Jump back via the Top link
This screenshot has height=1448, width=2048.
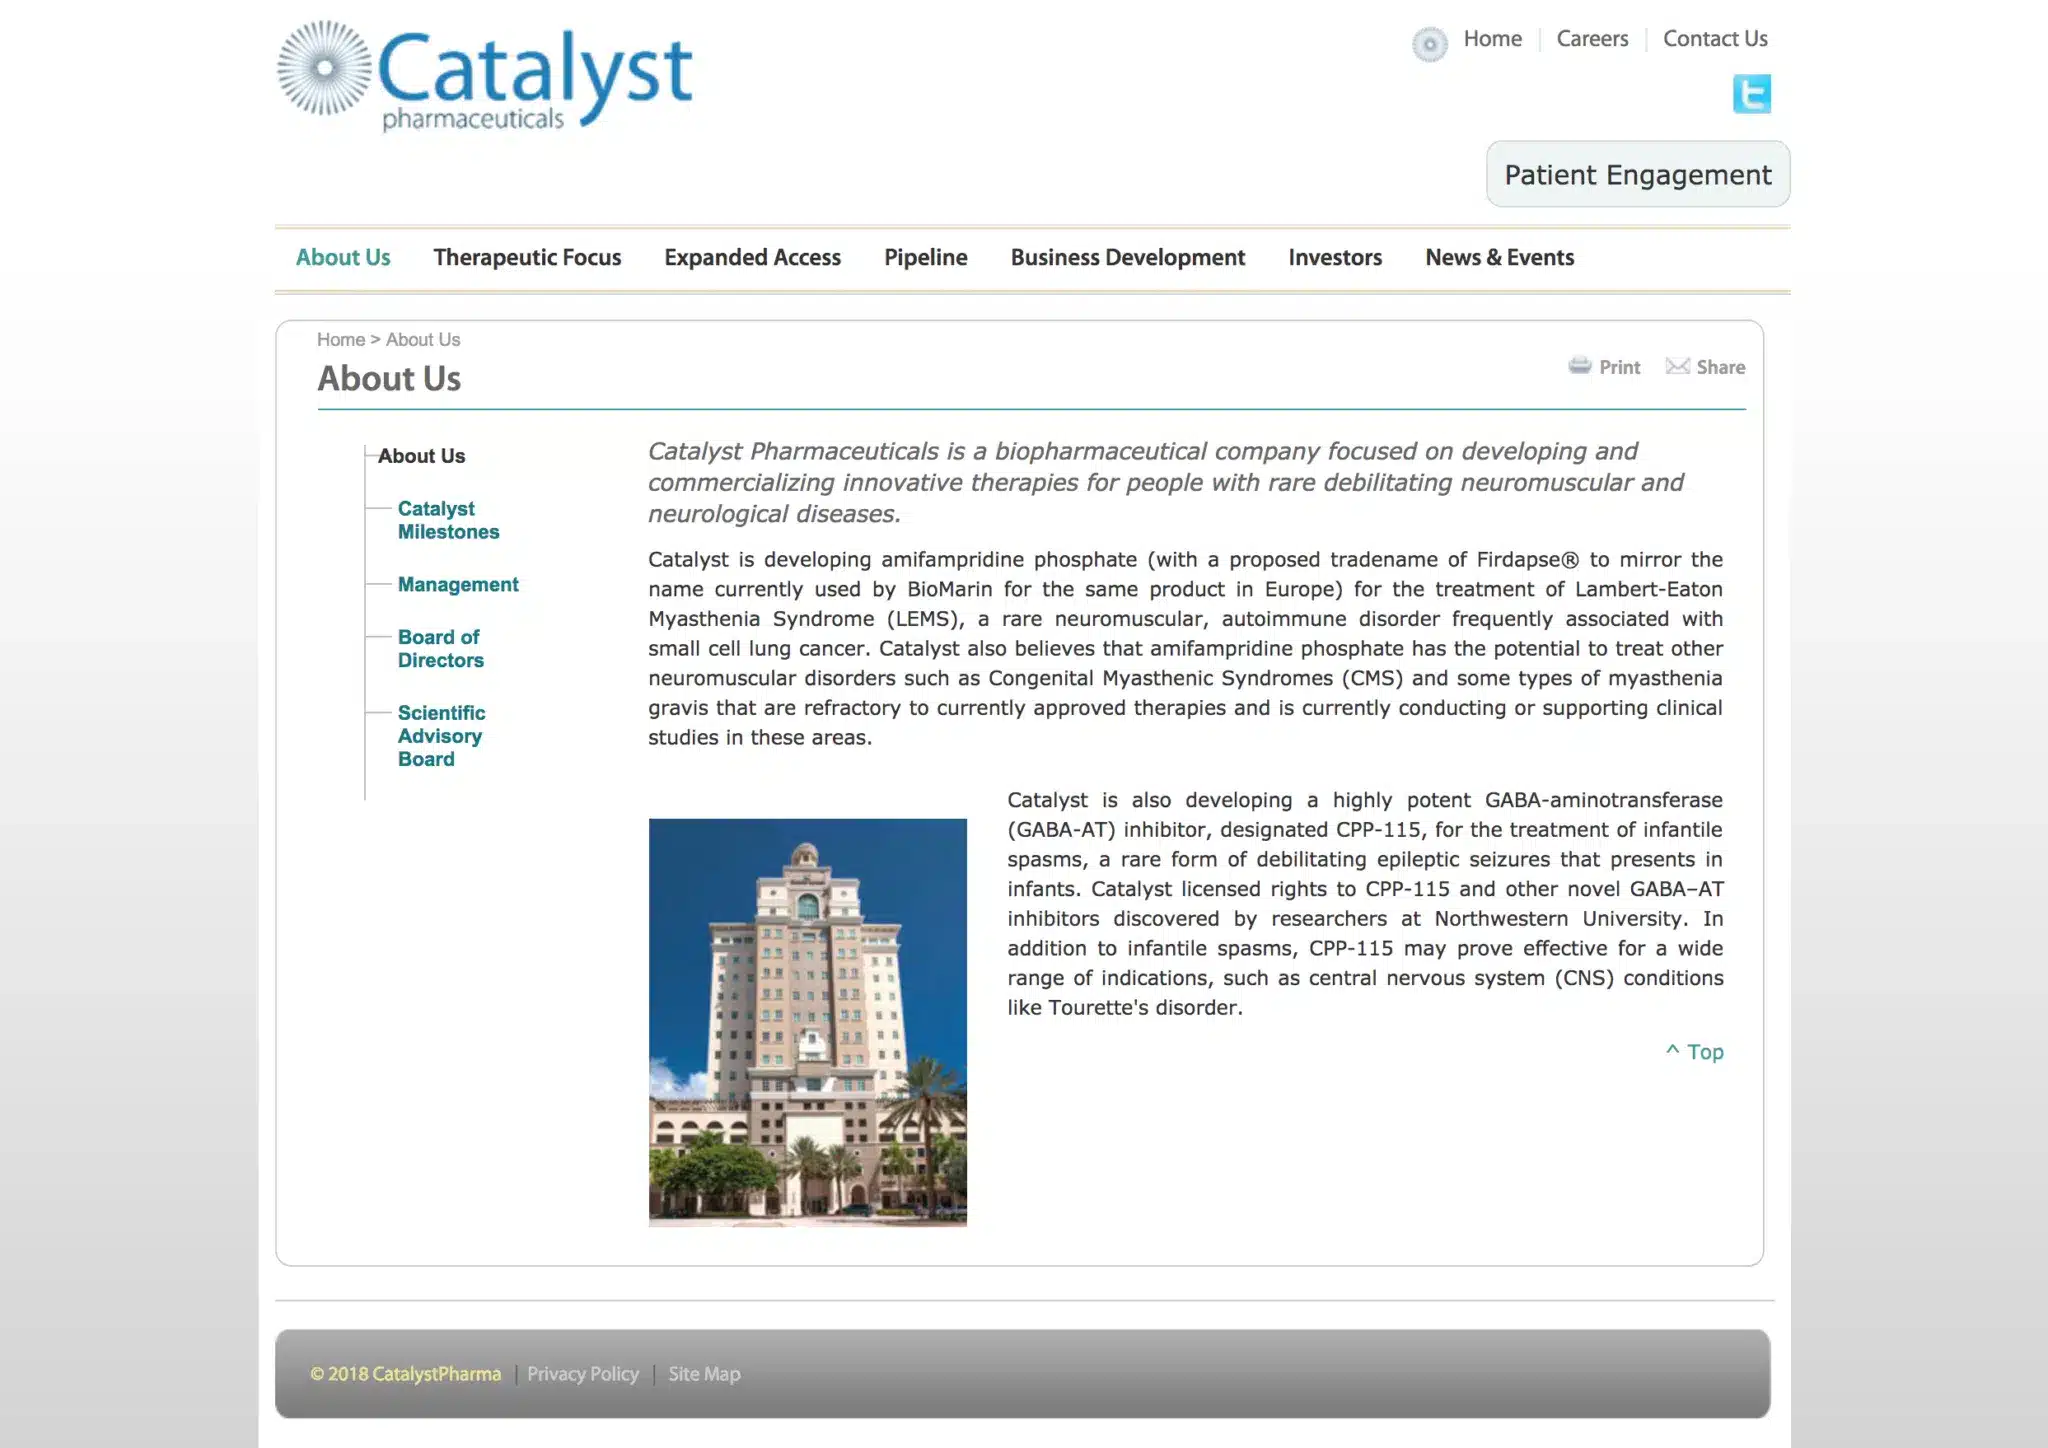pos(1694,1052)
